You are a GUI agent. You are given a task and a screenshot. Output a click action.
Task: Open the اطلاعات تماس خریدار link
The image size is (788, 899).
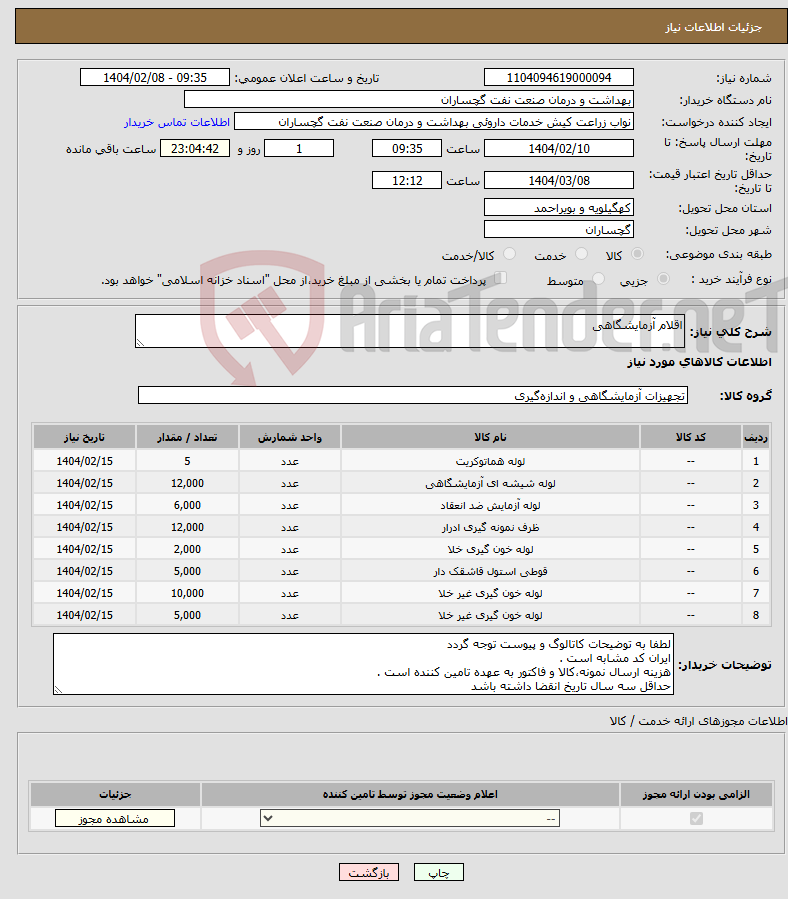tap(177, 122)
